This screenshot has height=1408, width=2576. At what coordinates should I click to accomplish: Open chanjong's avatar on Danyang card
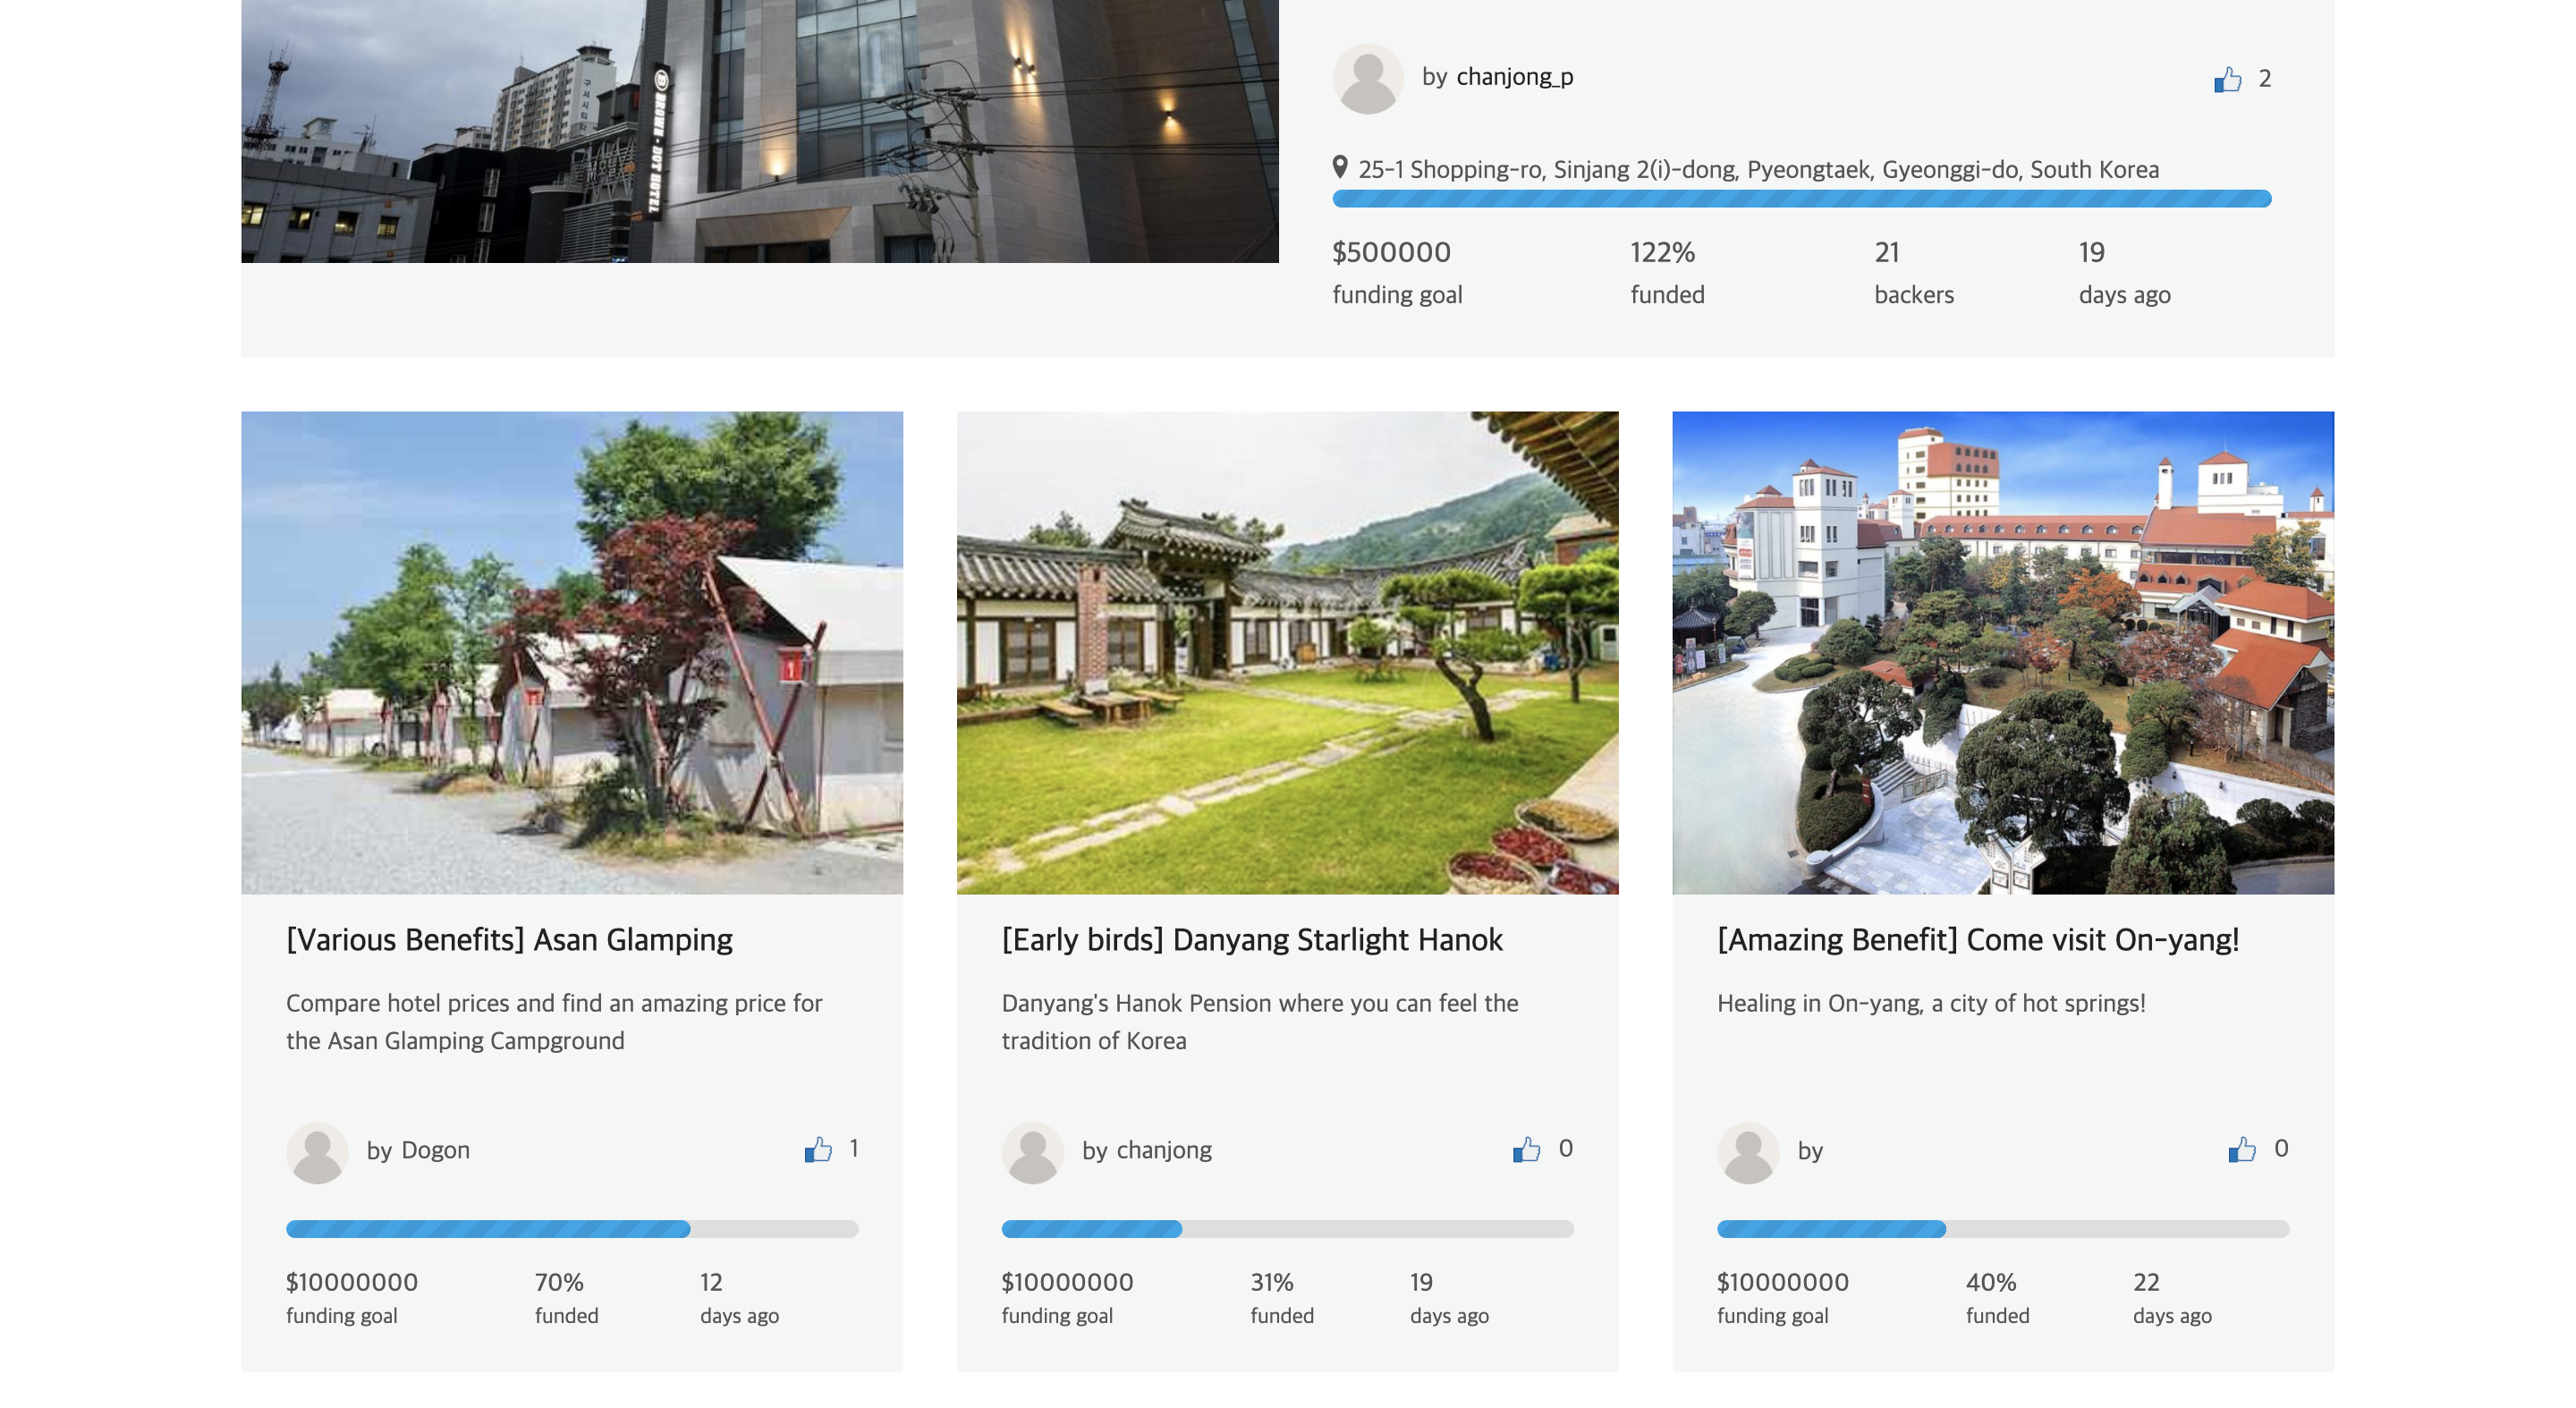[x=1032, y=1152]
